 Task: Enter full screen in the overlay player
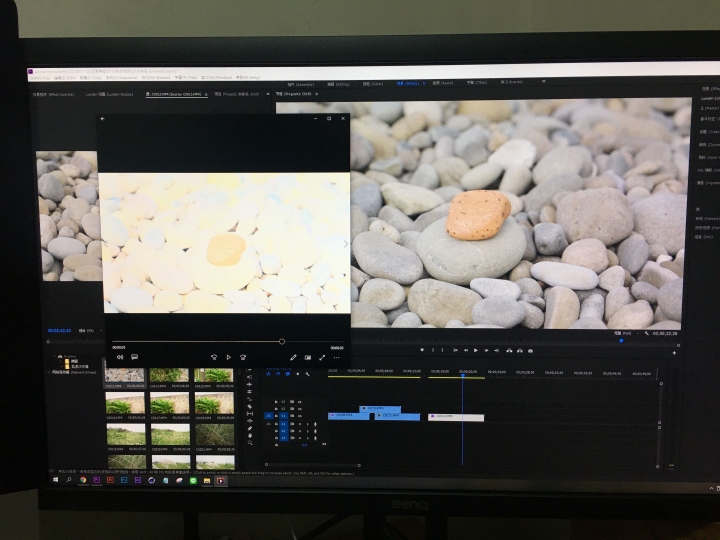click(x=322, y=357)
